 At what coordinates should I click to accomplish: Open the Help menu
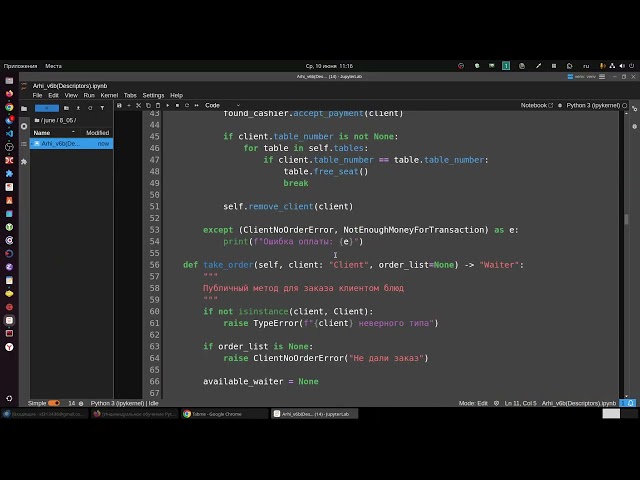176,95
